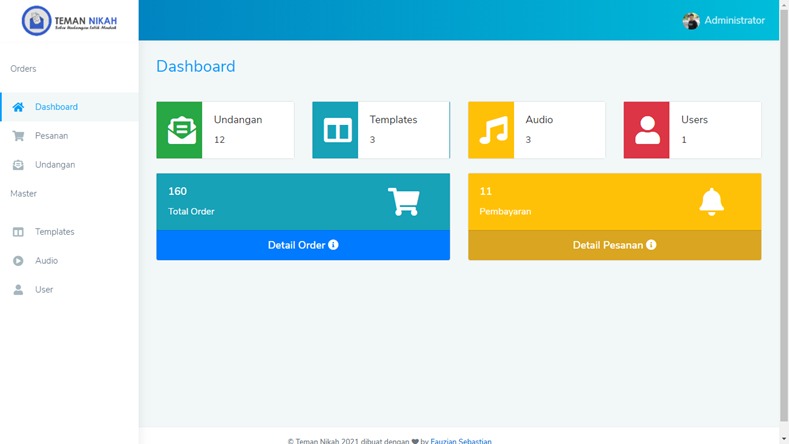This screenshot has width=789, height=444.
Task: Click the vertical page scrollbar
Action: pos(783,200)
